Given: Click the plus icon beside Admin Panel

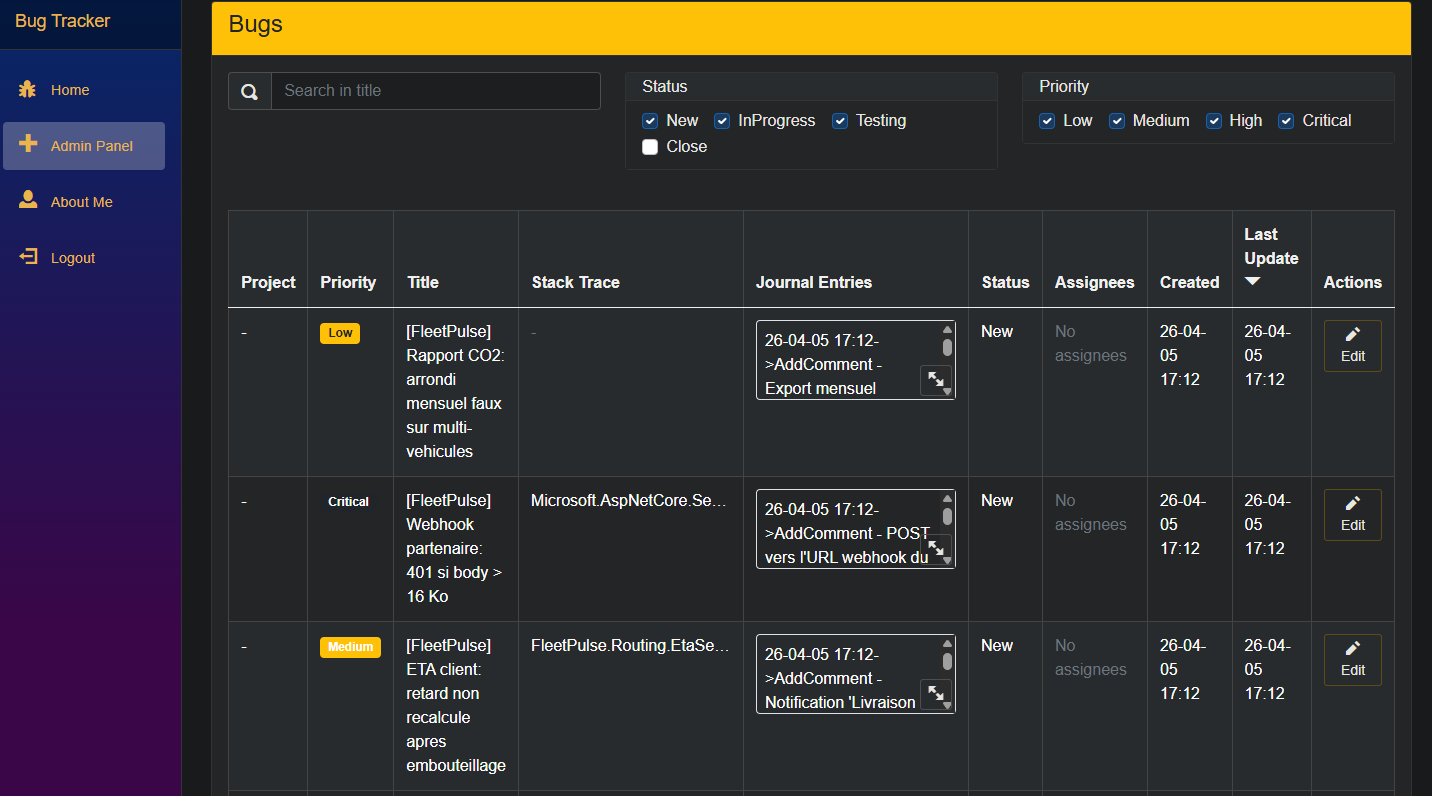Looking at the screenshot, I should pyautogui.click(x=28, y=144).
